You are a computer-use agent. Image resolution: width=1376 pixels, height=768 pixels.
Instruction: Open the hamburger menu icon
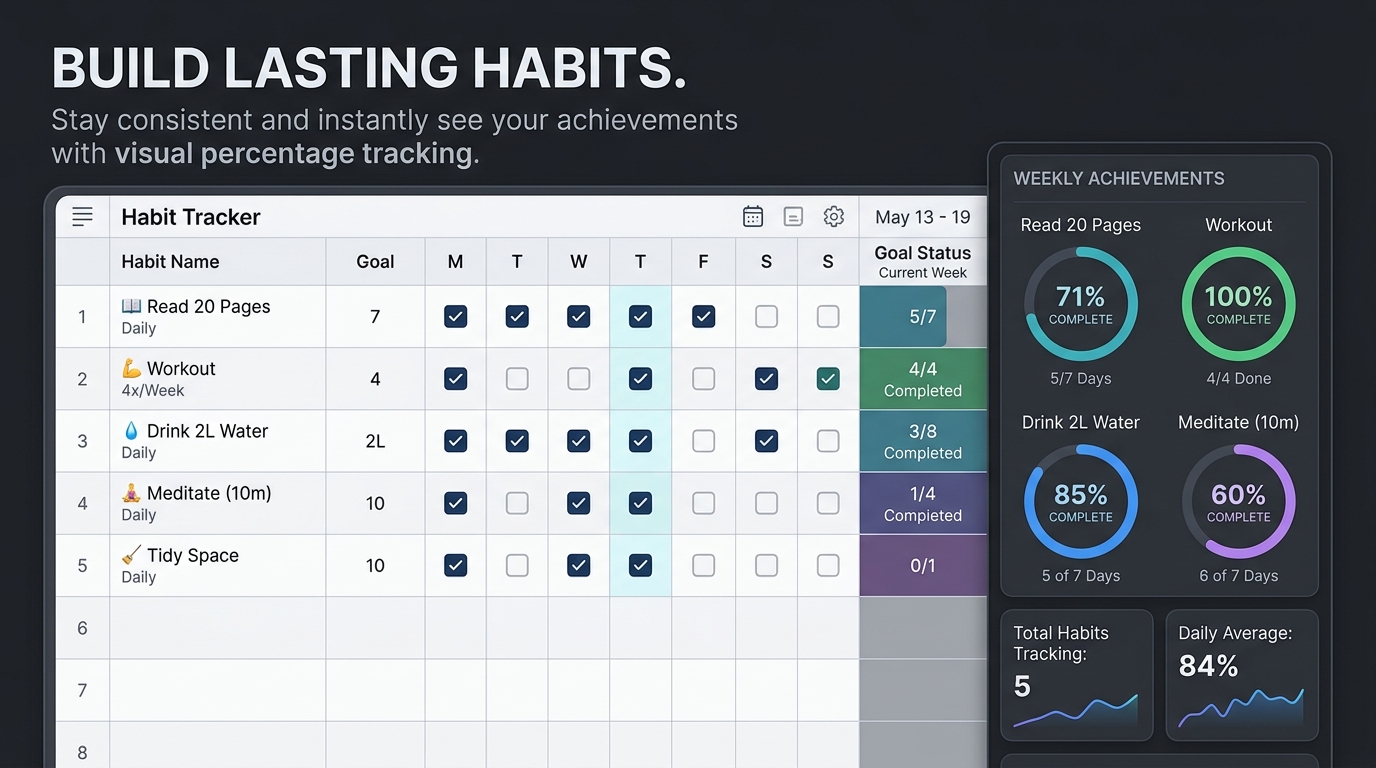pos(82,217)
